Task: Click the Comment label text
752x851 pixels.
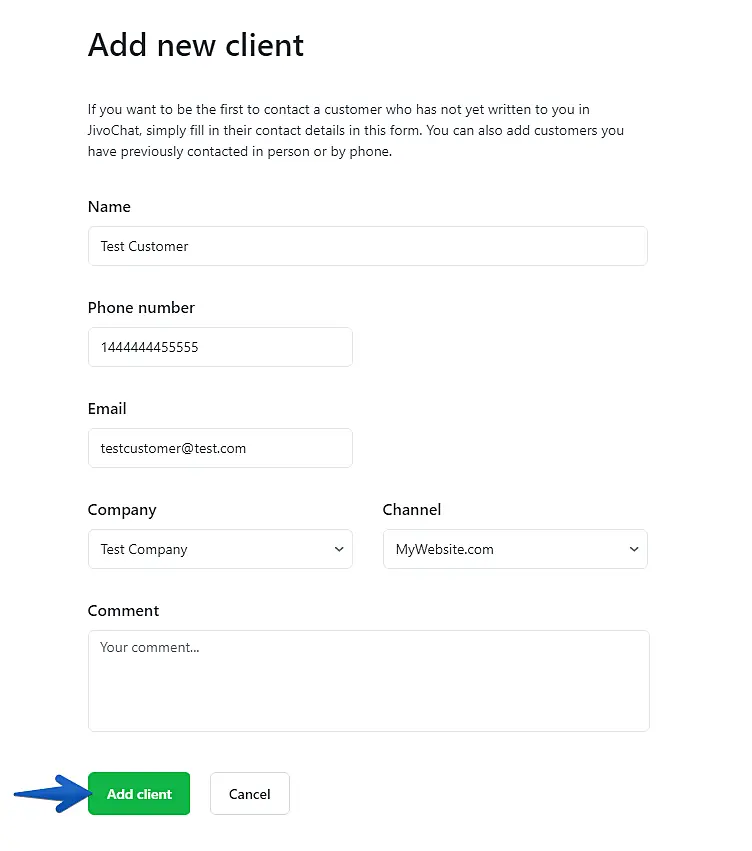Action: [123, 611]
